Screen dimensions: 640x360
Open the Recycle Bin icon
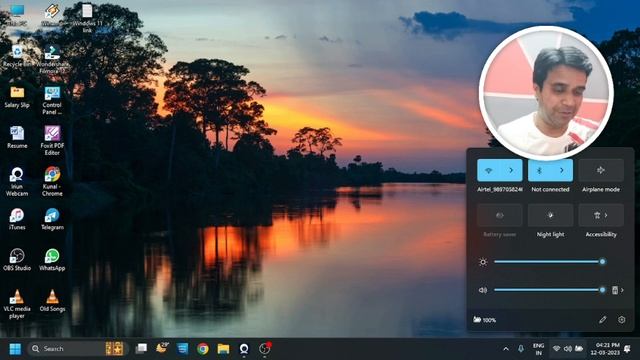(17, 56)
